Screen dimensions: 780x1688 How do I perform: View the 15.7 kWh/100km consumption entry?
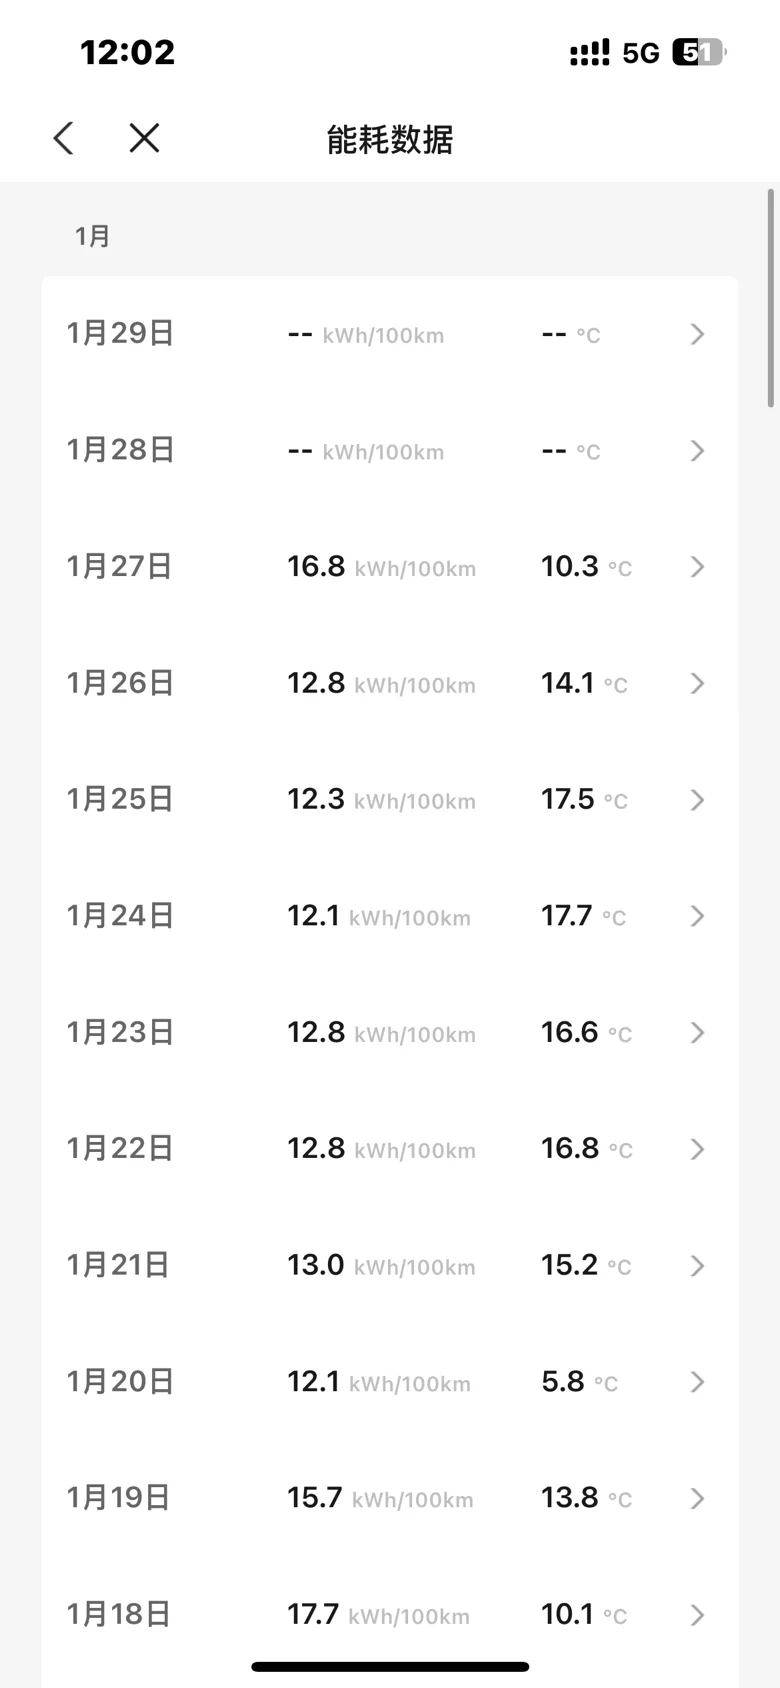coord(380,1498)
